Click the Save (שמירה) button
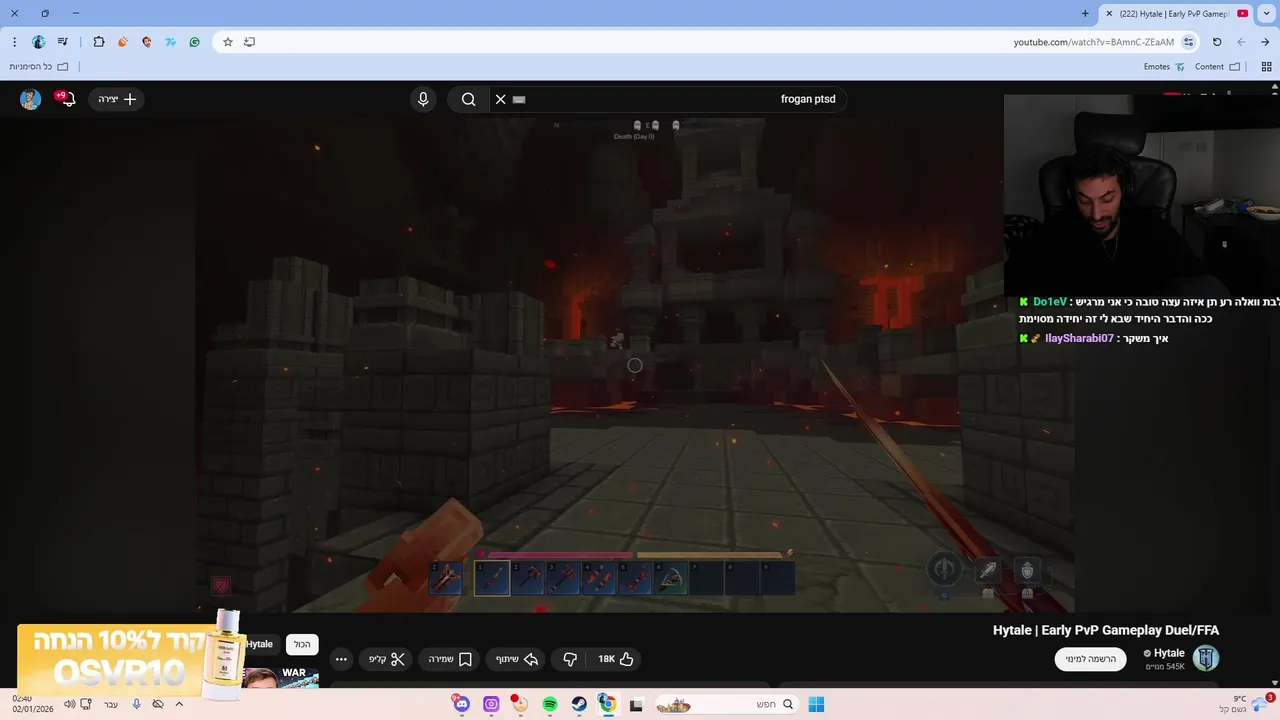 [x=450, y=659]
